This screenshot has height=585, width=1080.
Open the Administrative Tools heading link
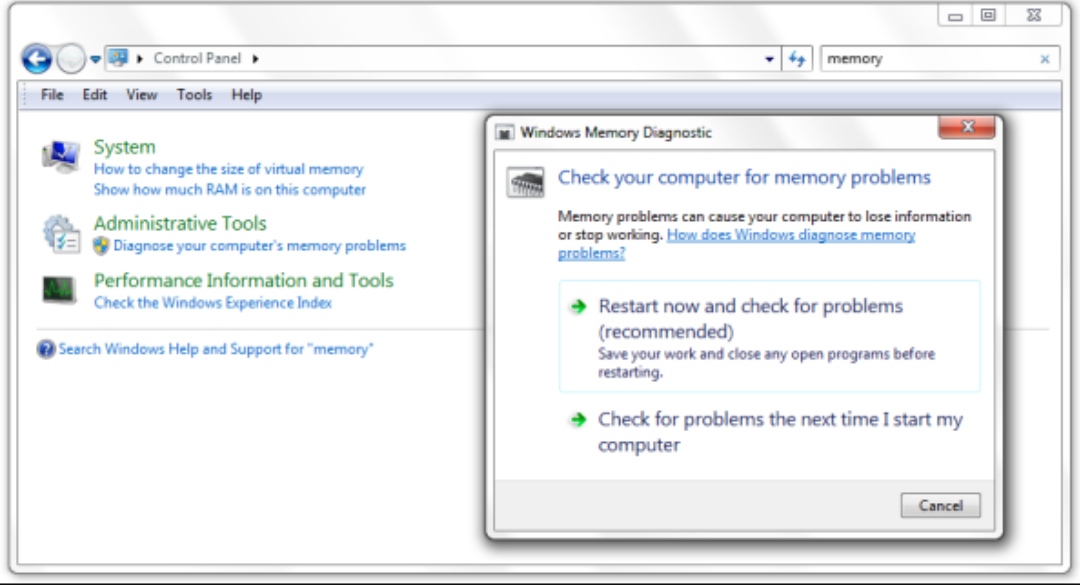(x=180, y=223)
